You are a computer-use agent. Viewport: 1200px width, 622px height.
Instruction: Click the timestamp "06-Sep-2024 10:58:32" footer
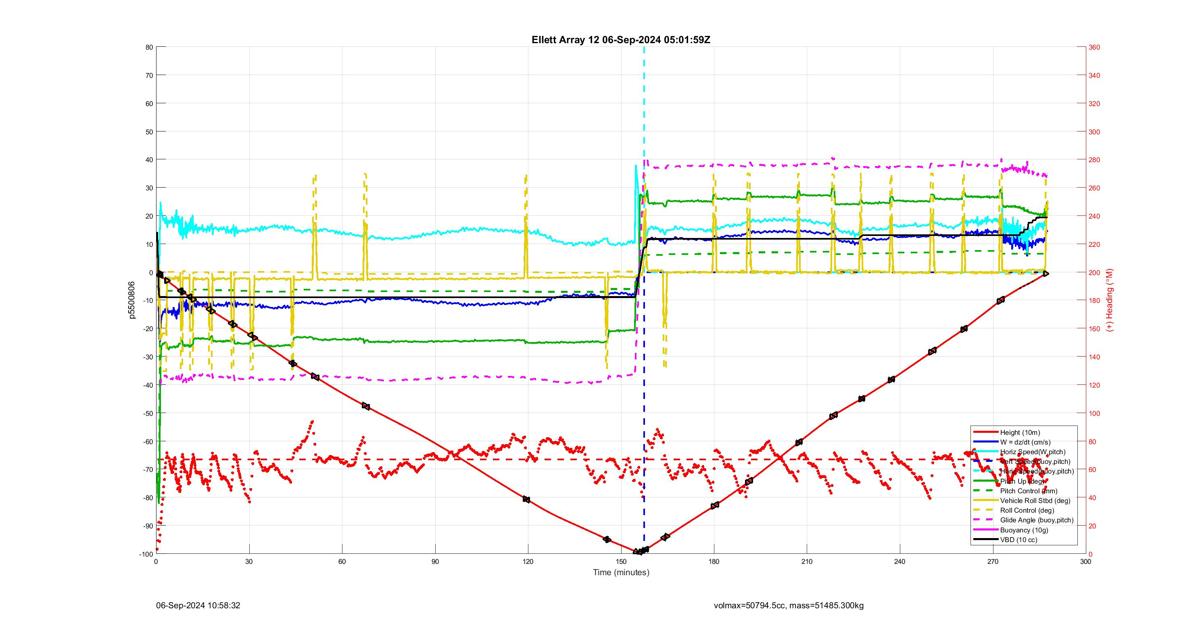tap(198, 605)
